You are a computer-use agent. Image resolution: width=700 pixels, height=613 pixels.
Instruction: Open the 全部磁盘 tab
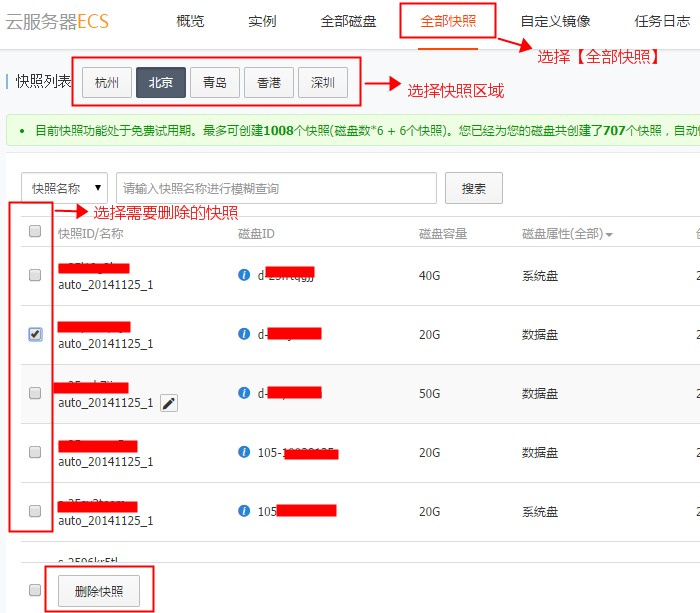[x=348, y=21]
